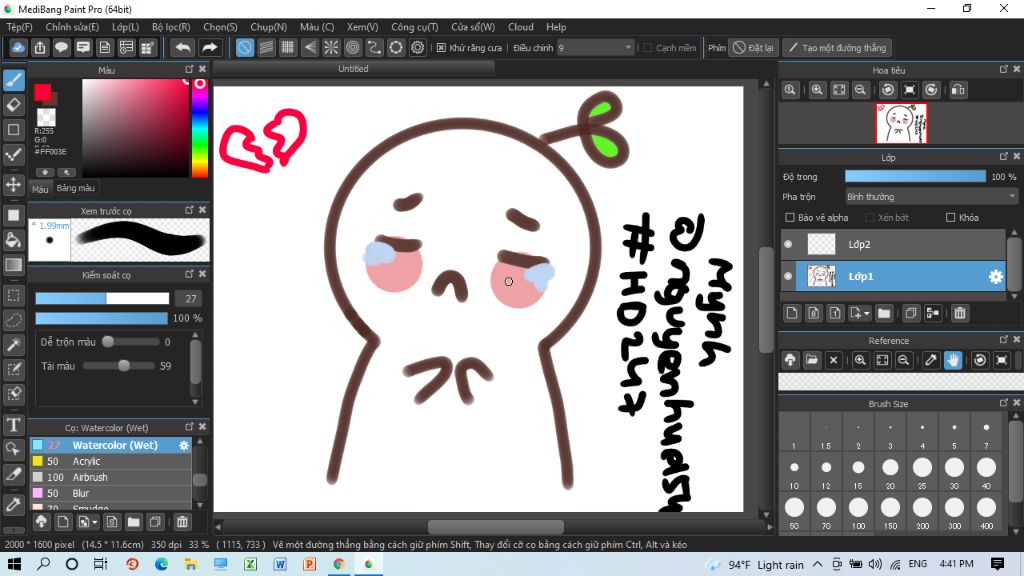Switch to the Bảng màu tab
1024x576 pixels.
coord(76,188)
